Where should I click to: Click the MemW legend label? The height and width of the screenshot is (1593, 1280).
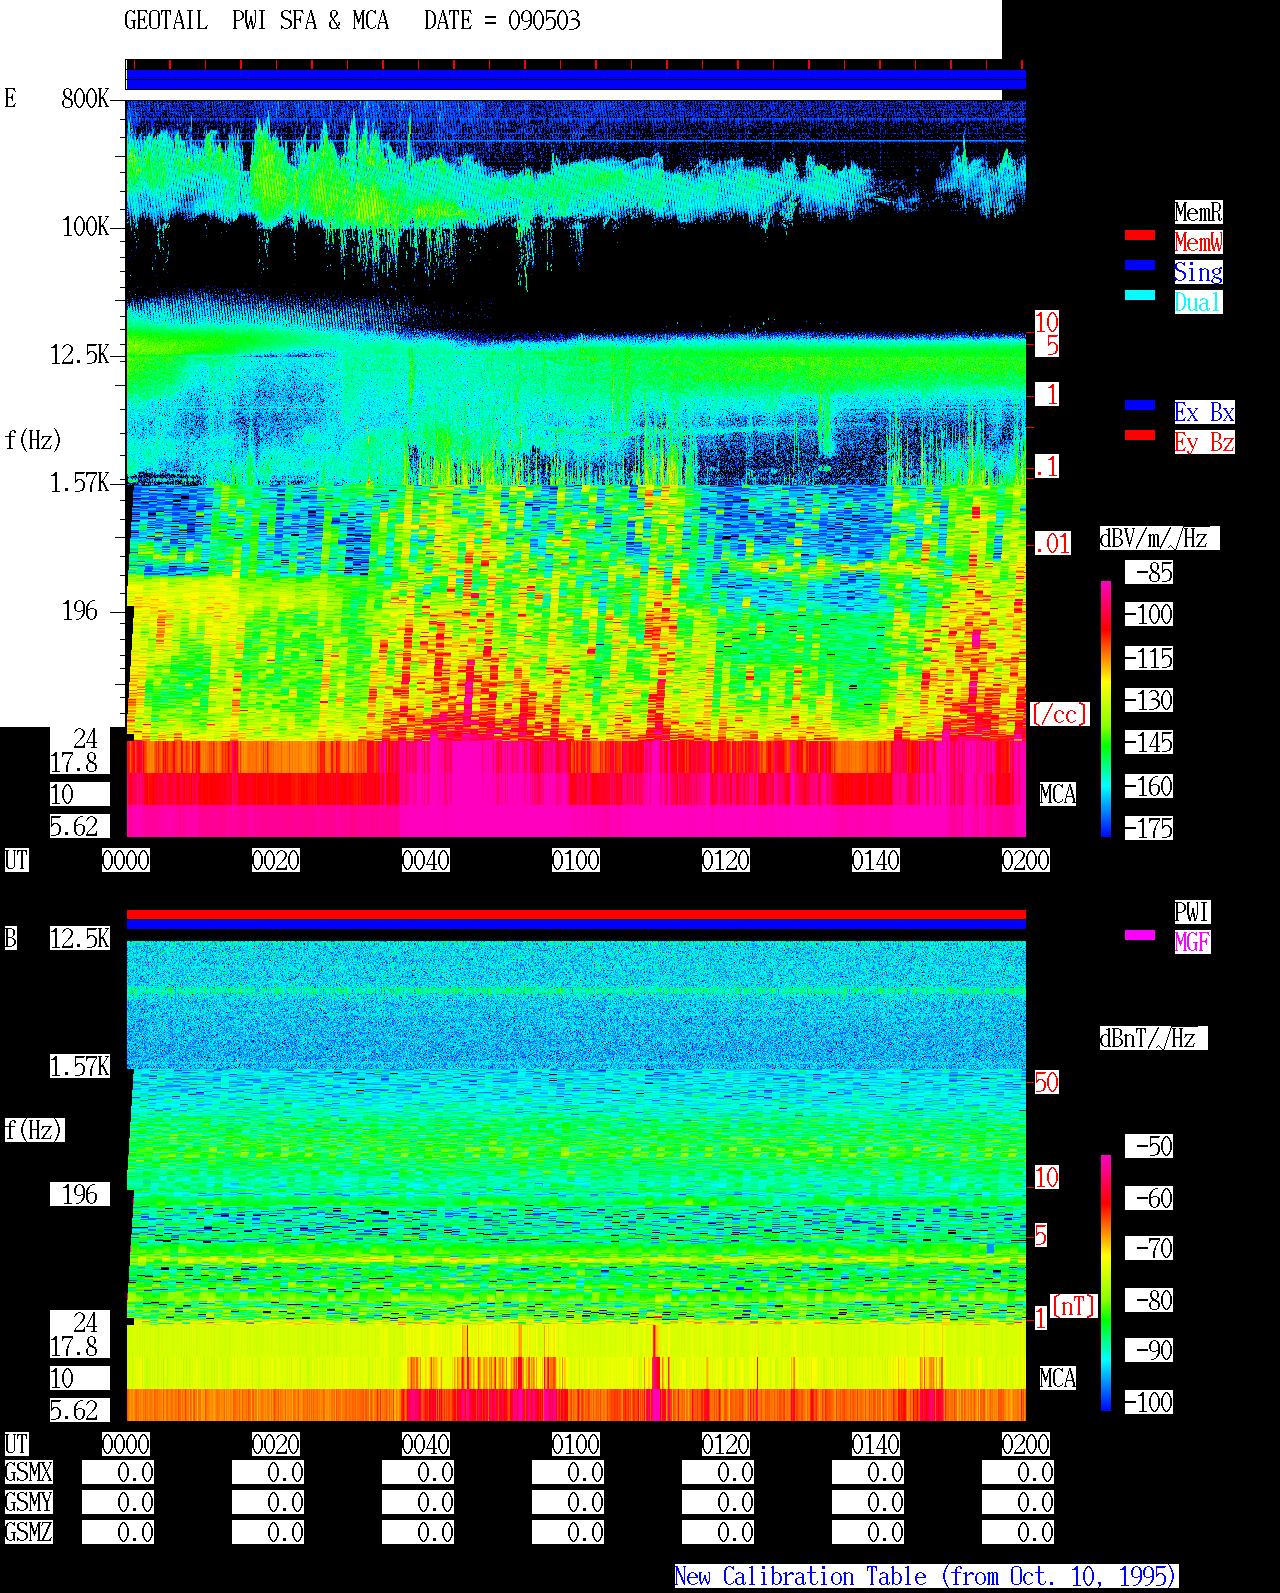1198,242
